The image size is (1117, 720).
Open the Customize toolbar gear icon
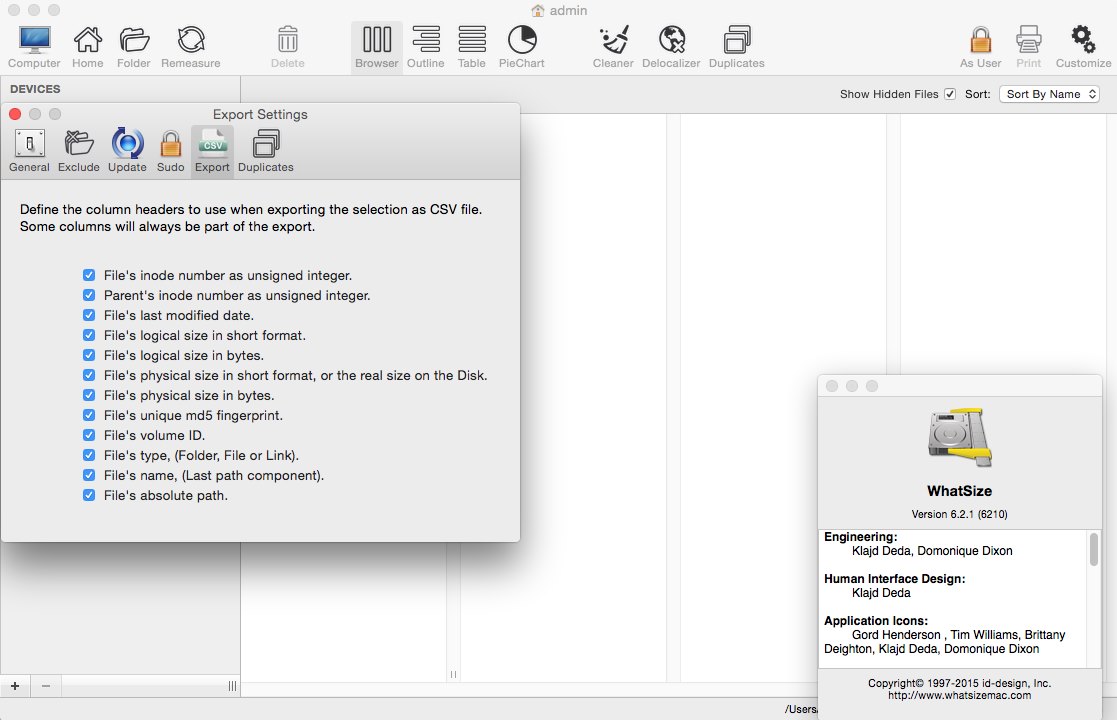pyautogui.click(x=1083, y=47)
